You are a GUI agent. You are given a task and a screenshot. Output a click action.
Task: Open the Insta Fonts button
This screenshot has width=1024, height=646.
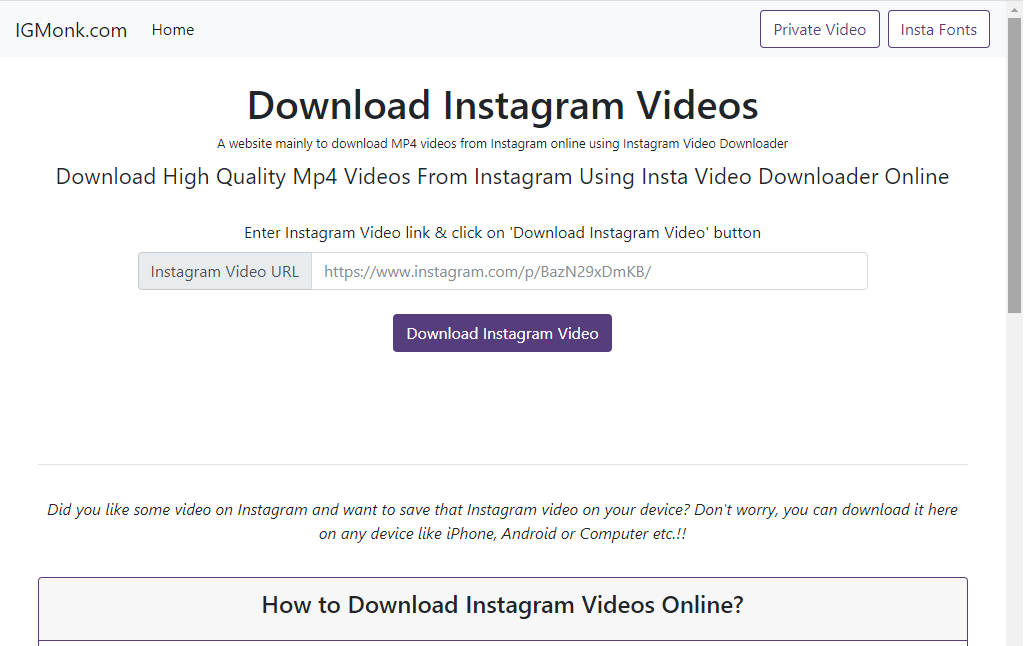click(x=938, y=29)
